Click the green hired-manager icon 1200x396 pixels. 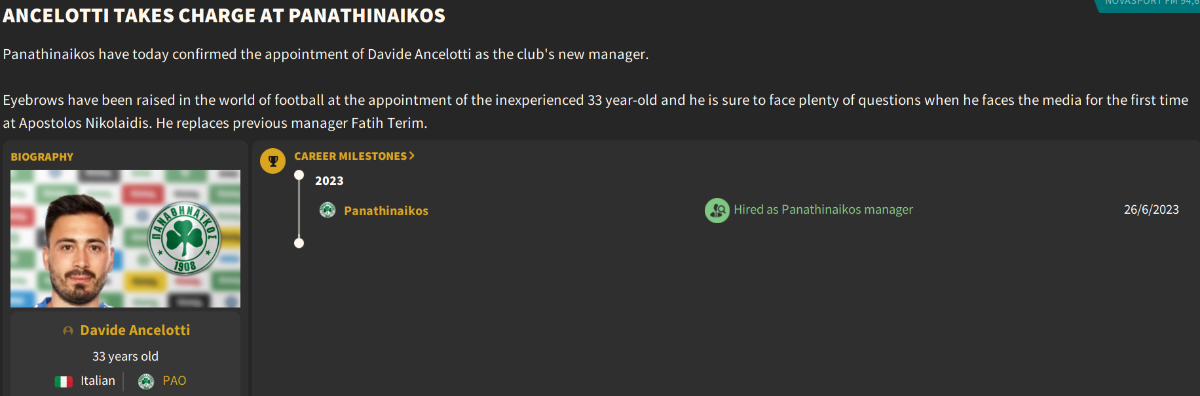(x=717, y=210)
